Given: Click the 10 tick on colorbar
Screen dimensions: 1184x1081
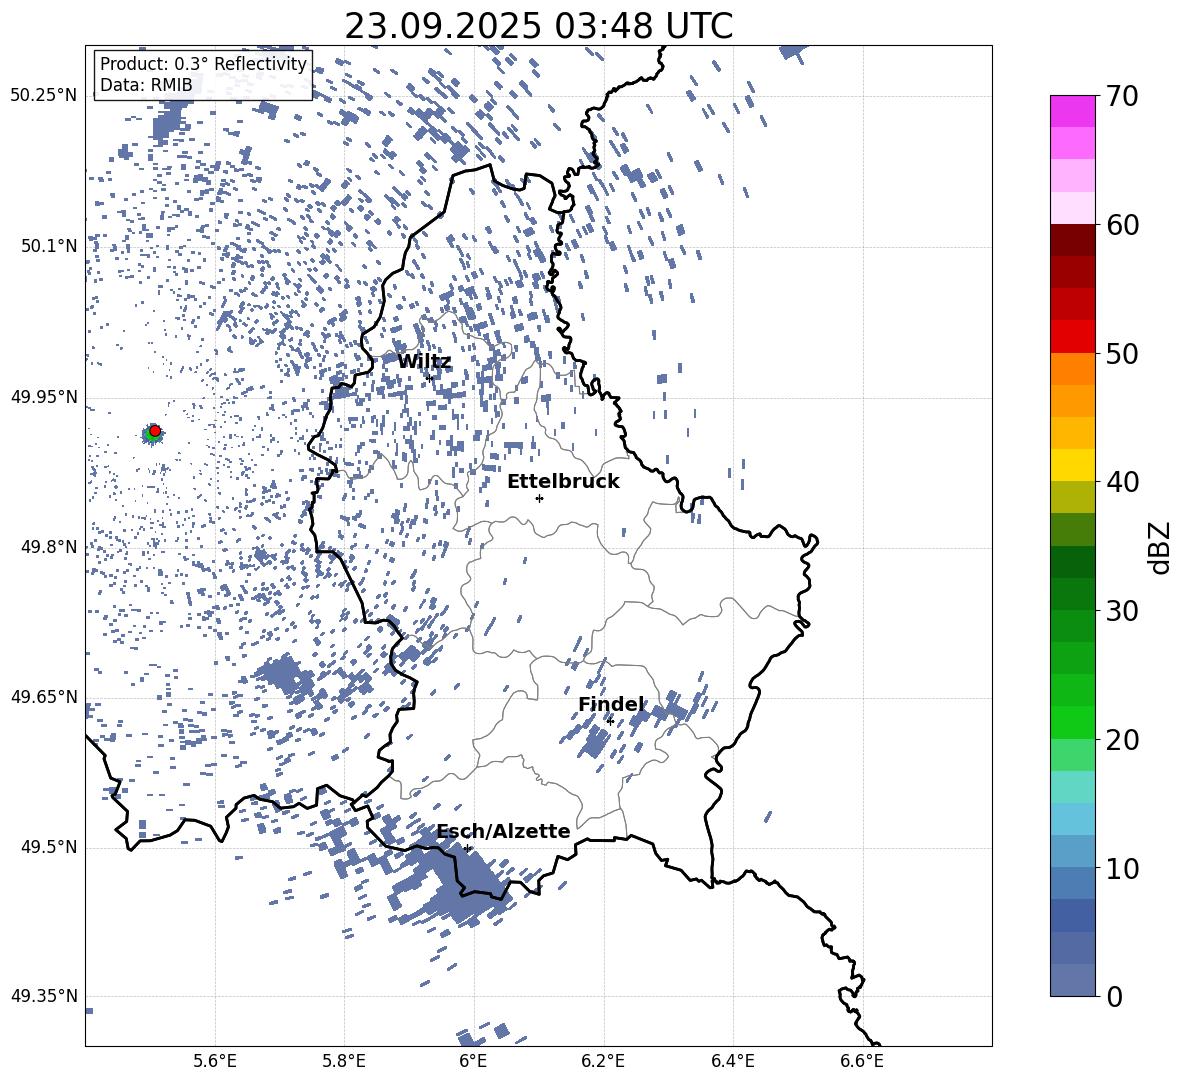Looking at the screenshot, I should click(1122, 868).
